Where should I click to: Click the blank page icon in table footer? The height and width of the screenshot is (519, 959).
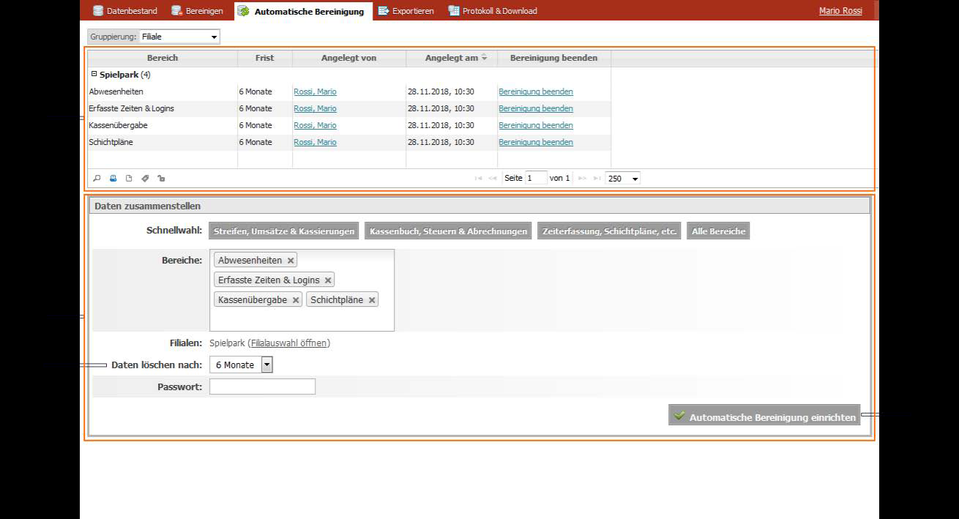point(129,179)
